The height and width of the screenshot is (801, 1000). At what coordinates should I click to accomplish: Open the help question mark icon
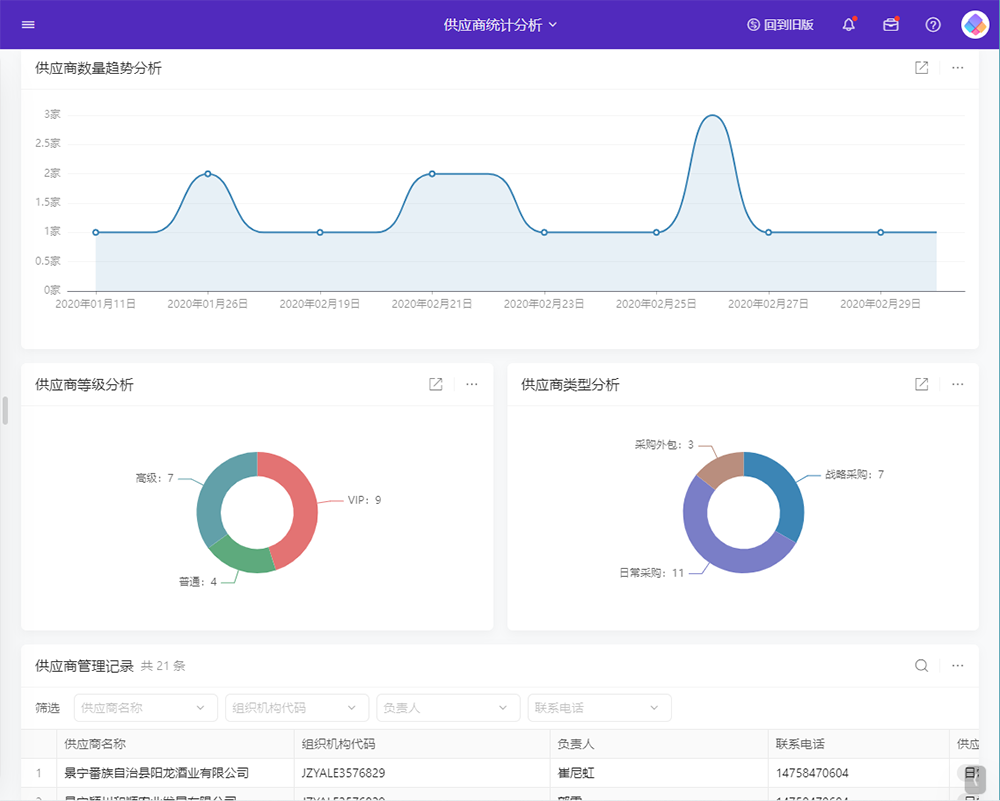932,24
